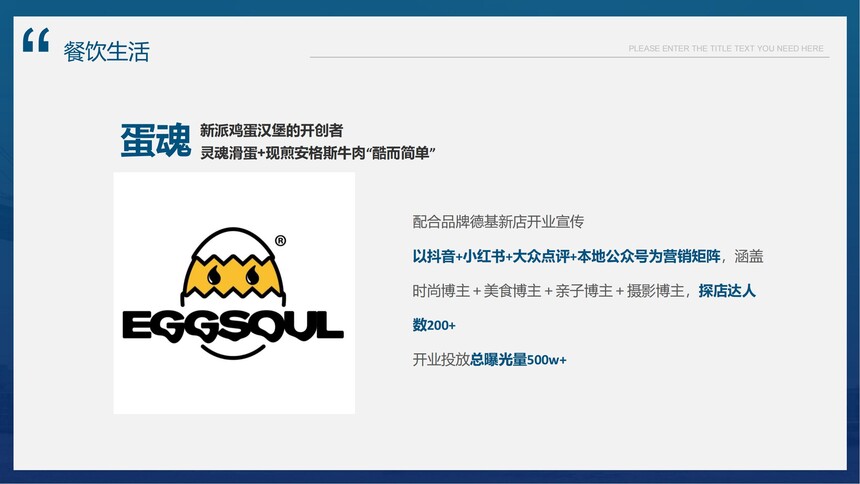Viewport: 860px width, 484px height.
Task: Click the bold text 探店达人
Action: pos(727,291)
